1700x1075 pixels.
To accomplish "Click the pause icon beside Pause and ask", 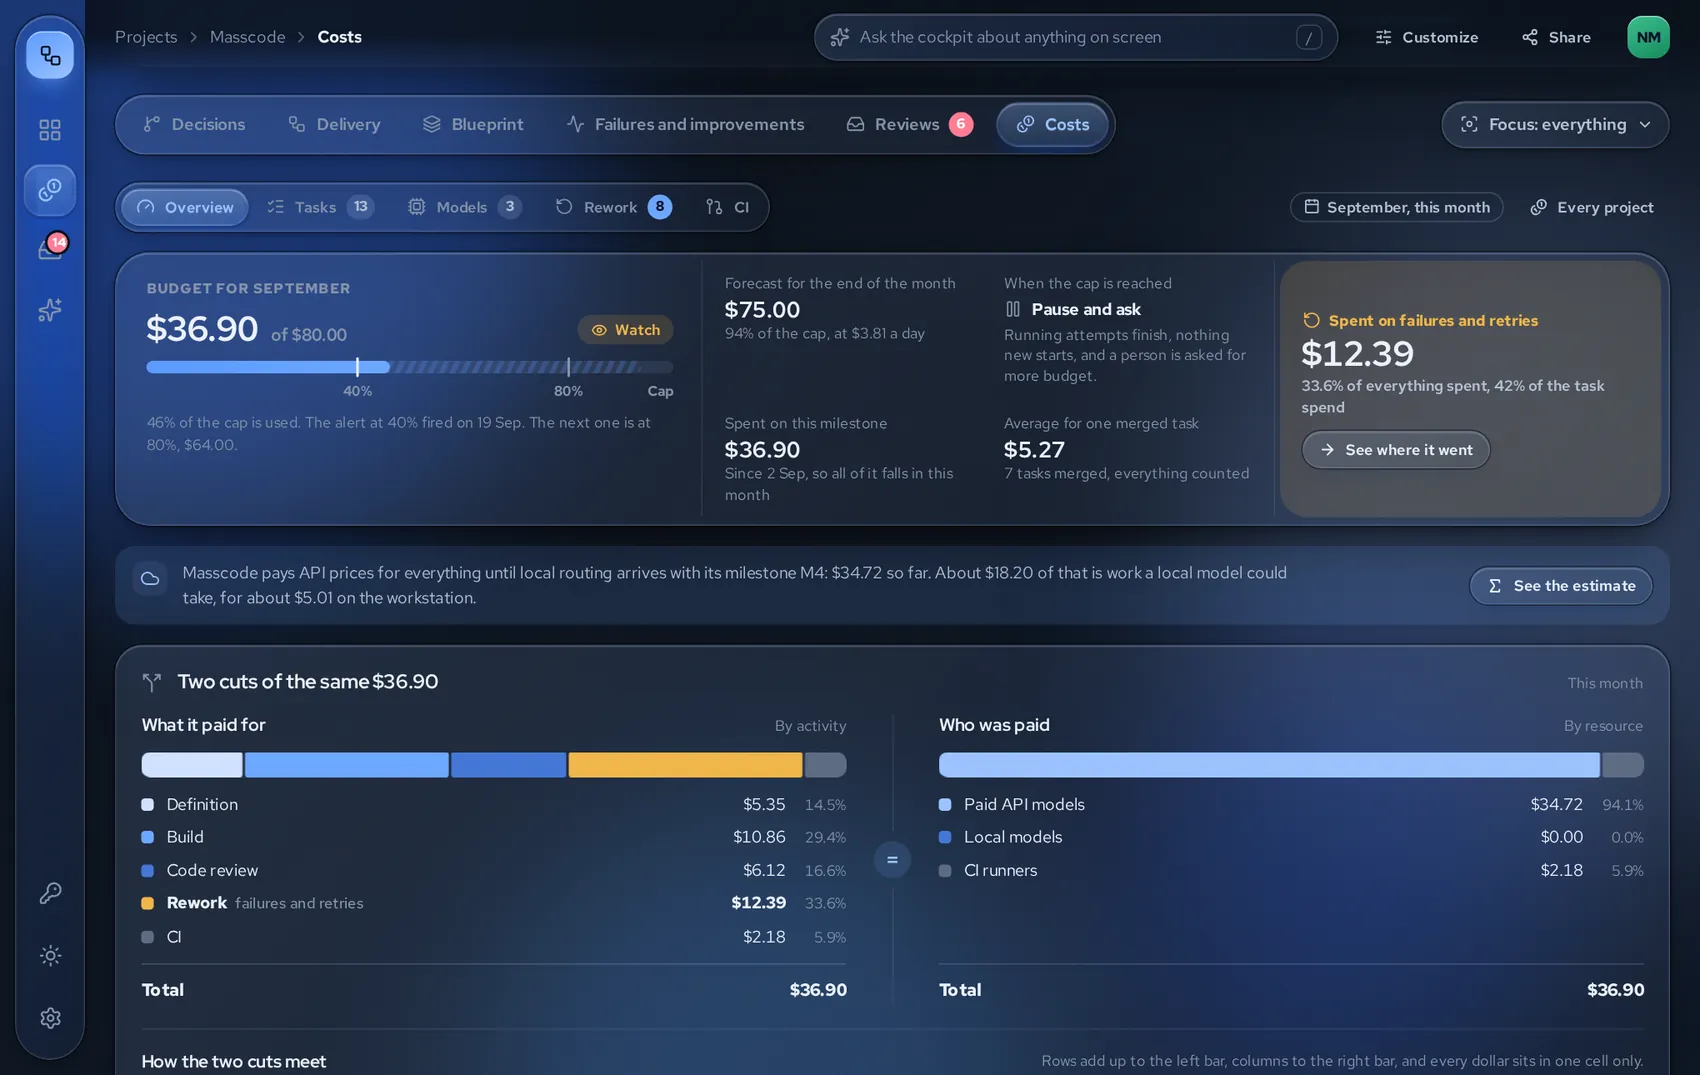I will coord(1013,309).
